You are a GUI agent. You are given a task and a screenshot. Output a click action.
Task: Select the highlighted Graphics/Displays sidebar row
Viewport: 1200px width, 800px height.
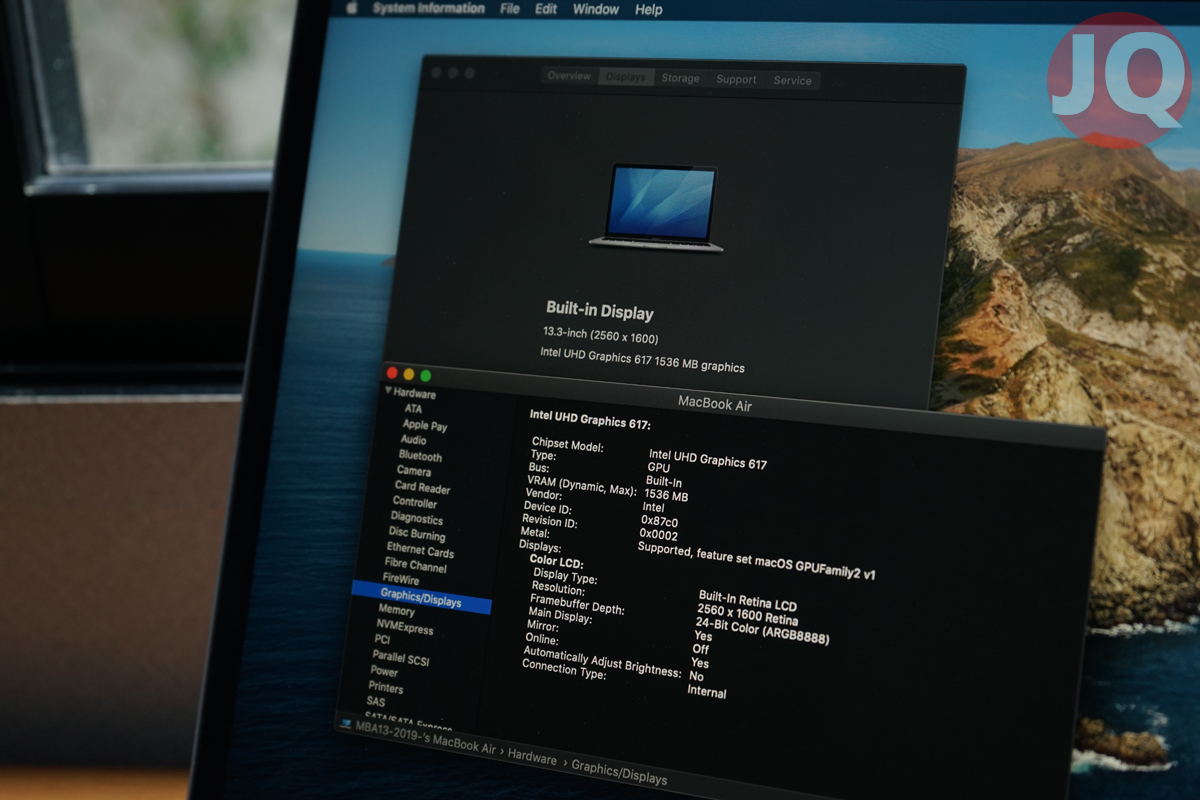pos(421,599)
